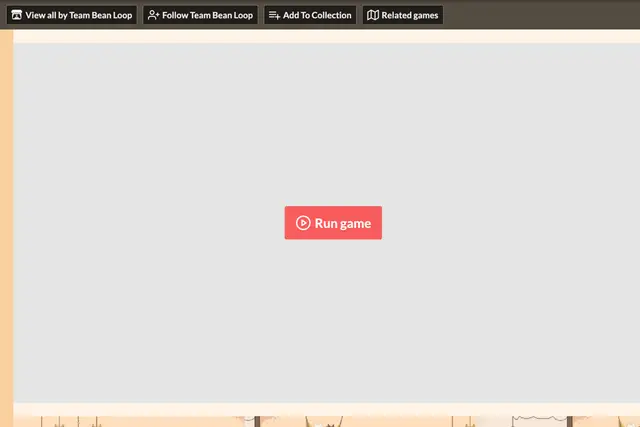
Task: Select the Add To Collection button
Action: (x=310, y=15)
